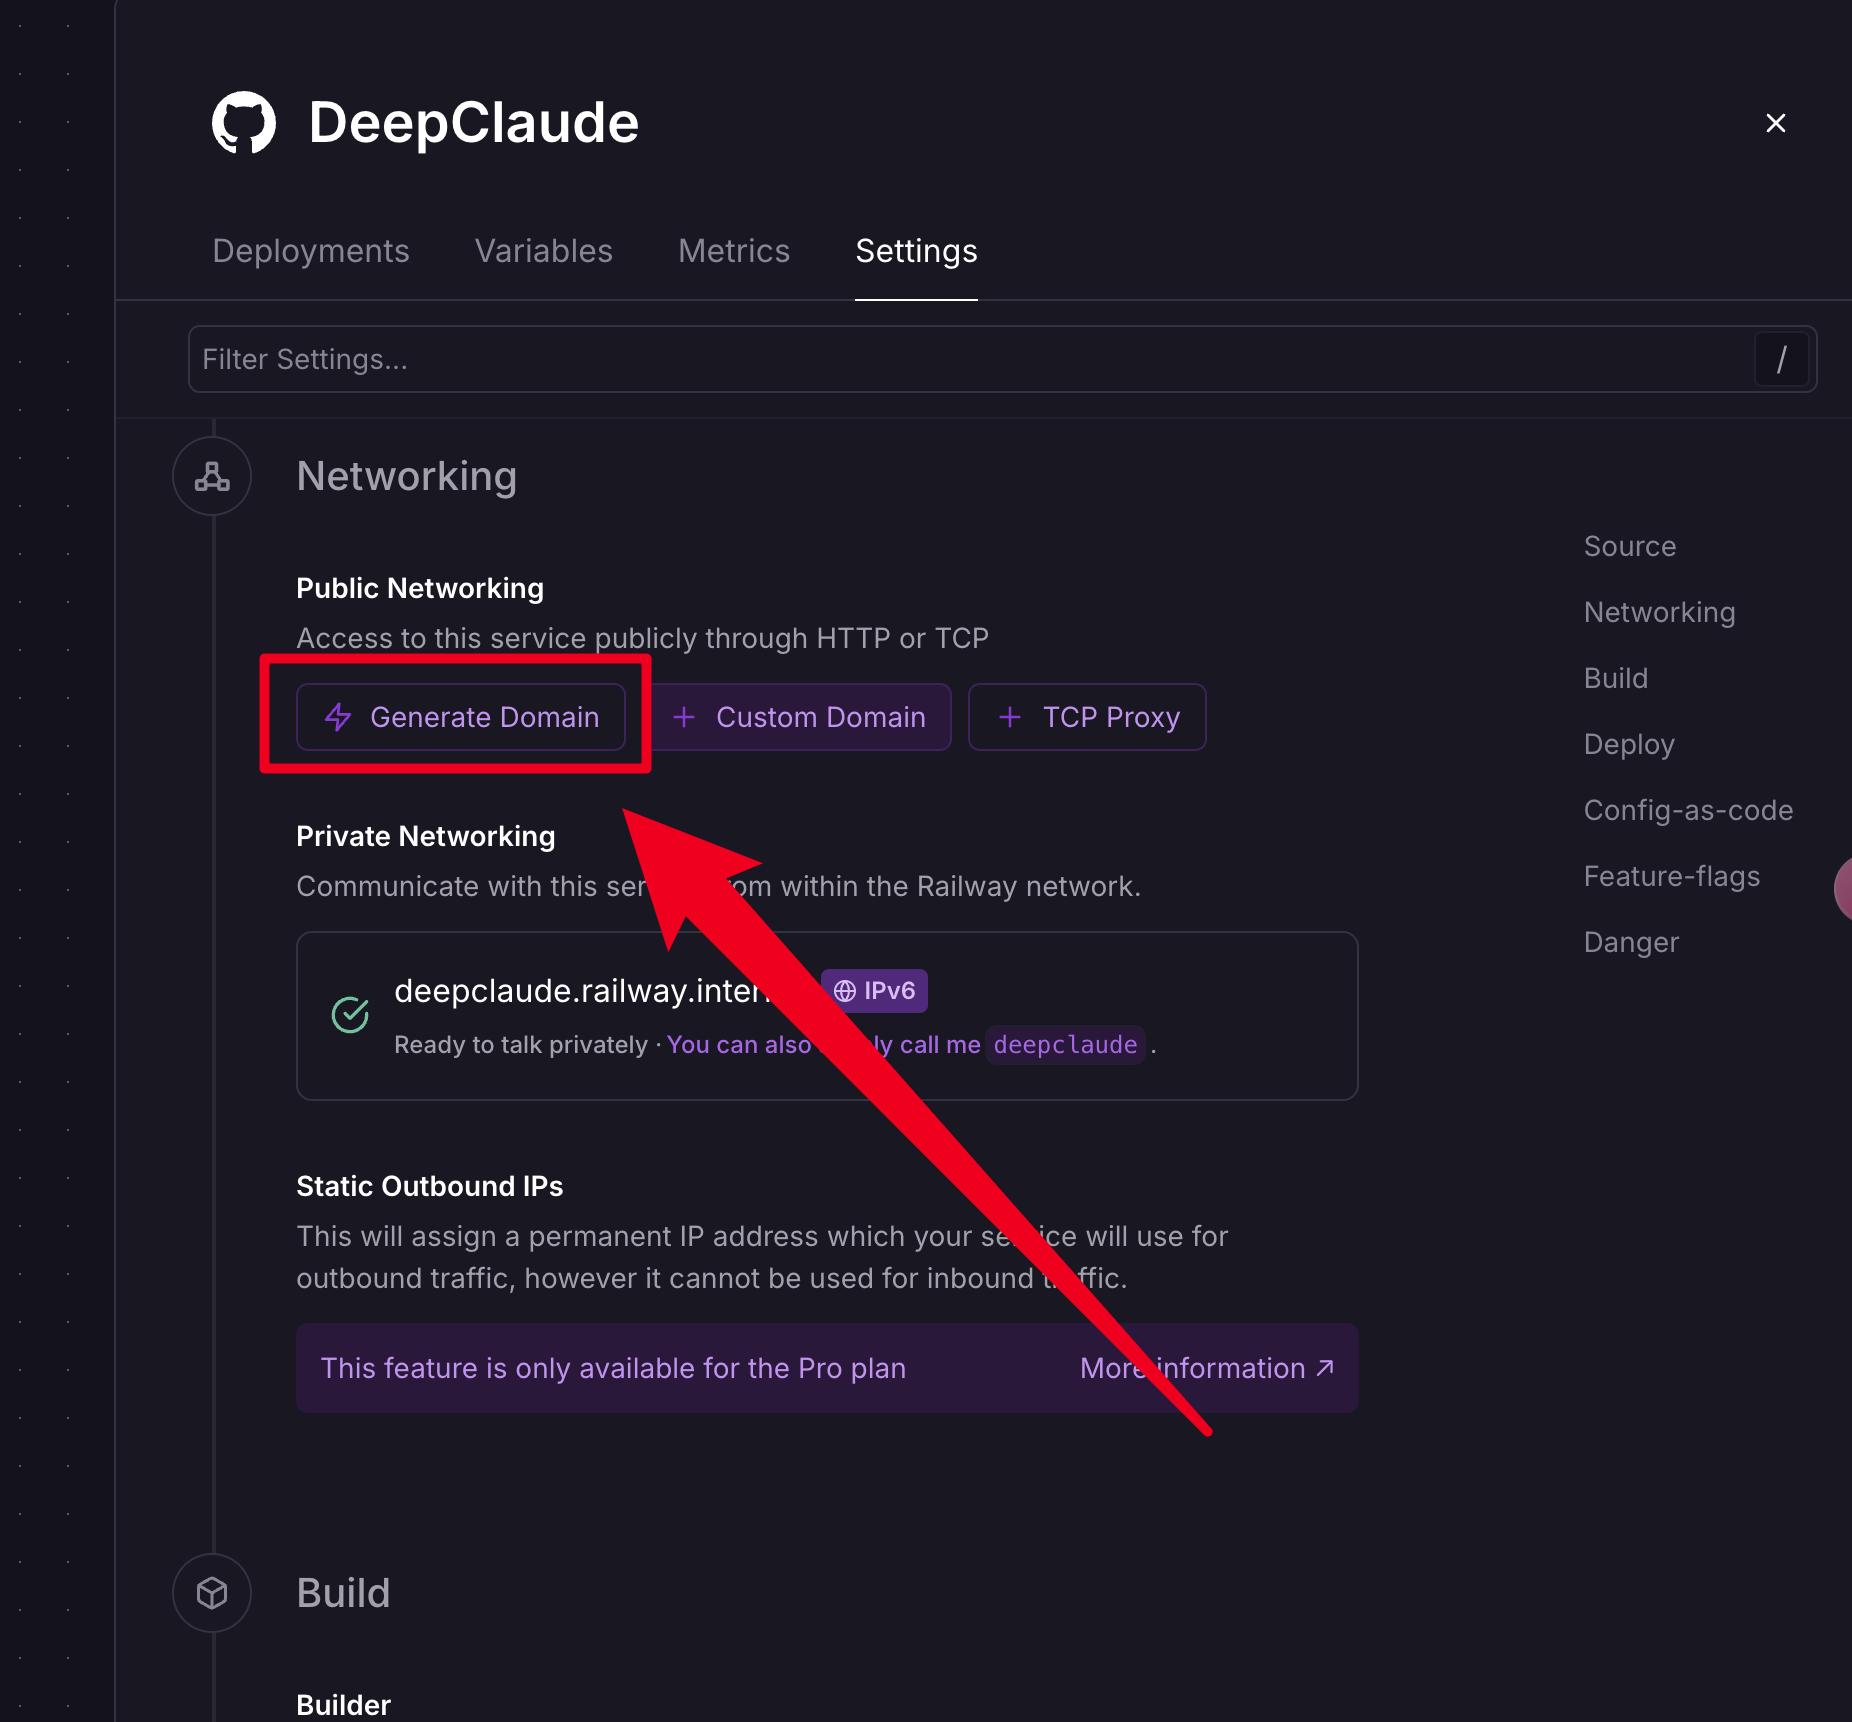
Task: Select the Settings tab
Action: pyautogui.click(x=916, y=251)
